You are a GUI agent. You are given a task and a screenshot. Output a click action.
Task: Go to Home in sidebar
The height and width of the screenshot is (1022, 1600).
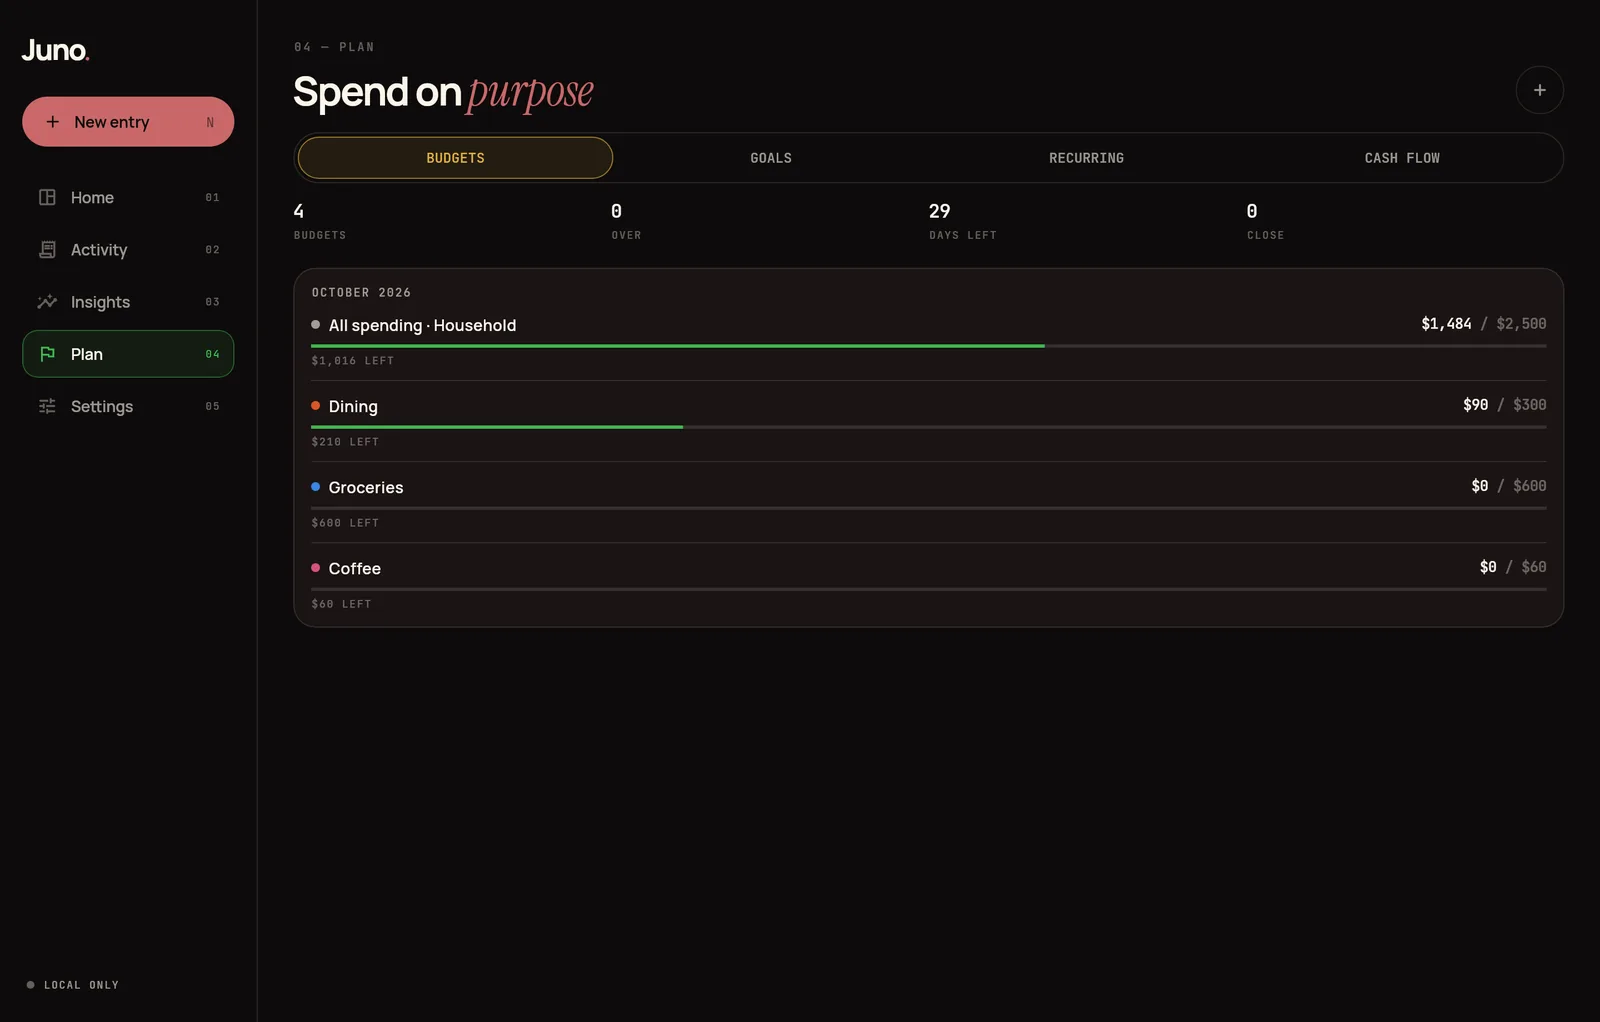(x=128, y=197)
